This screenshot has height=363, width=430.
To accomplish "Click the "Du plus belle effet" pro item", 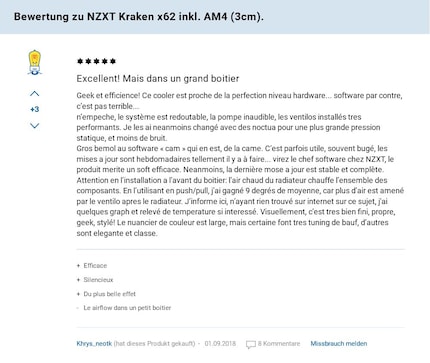I will [110, 294].
